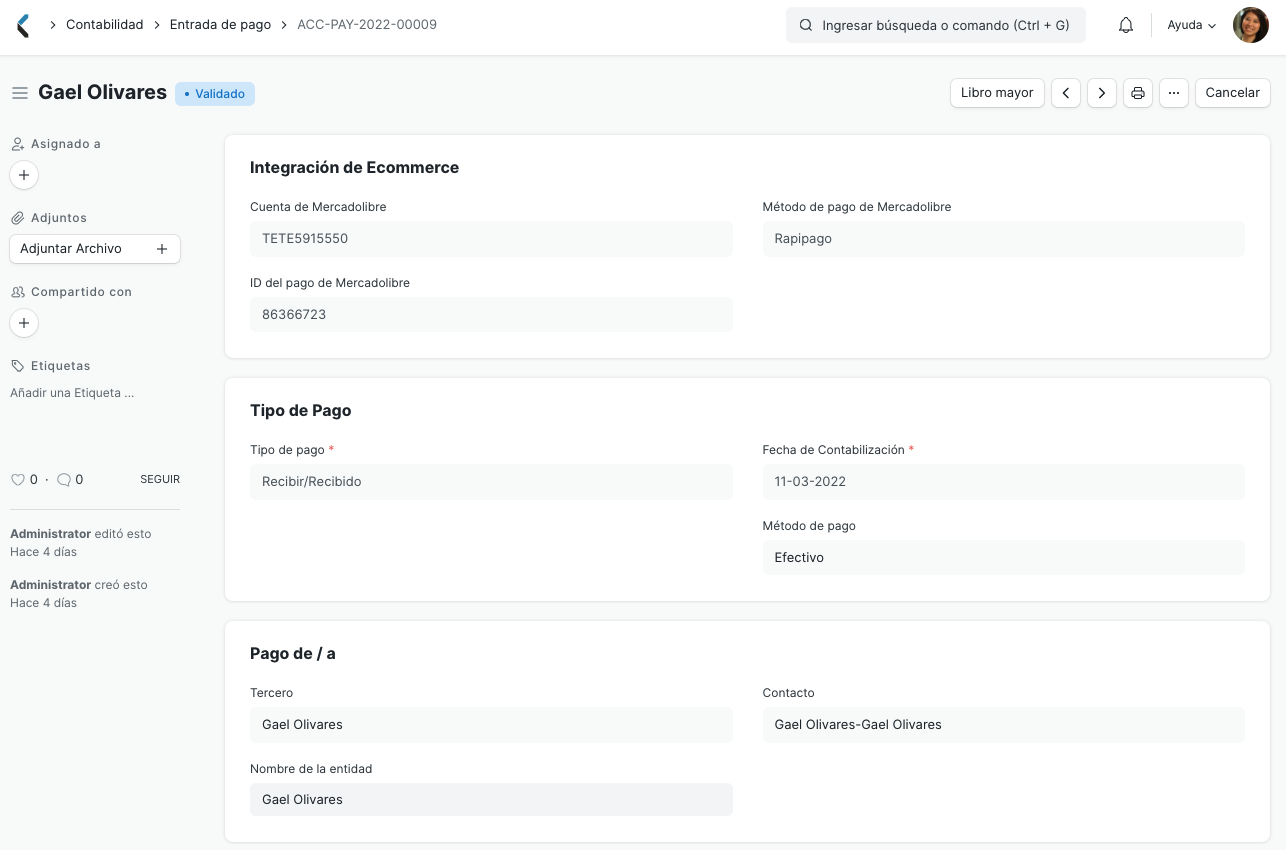Click the app logo home icon
This screenshot has width=1286, height=850.
[24, 25]
